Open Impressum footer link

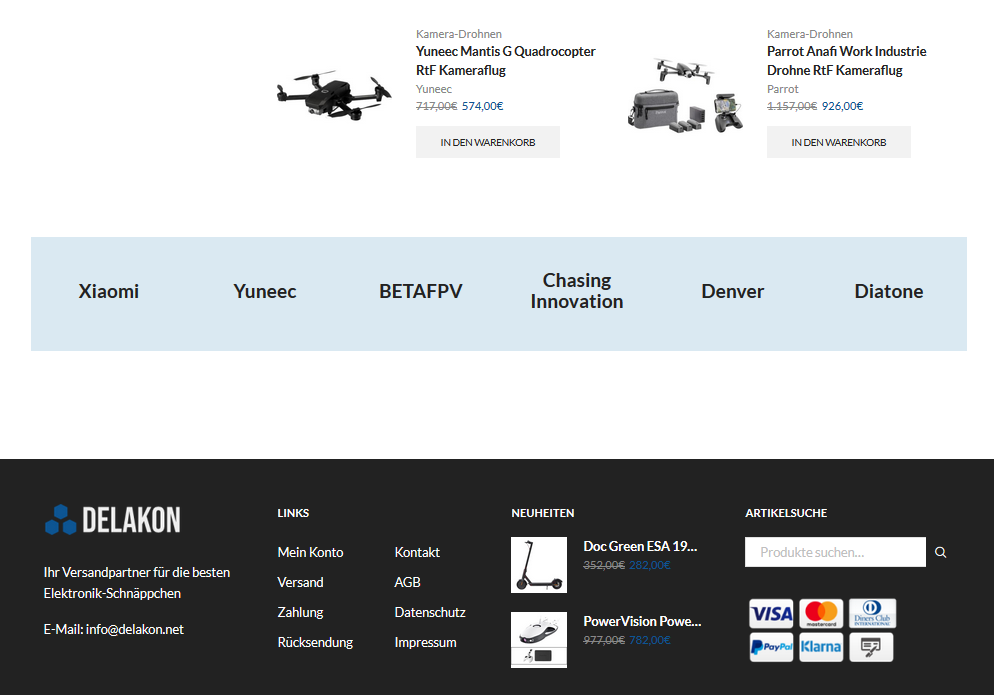point(425,642)
